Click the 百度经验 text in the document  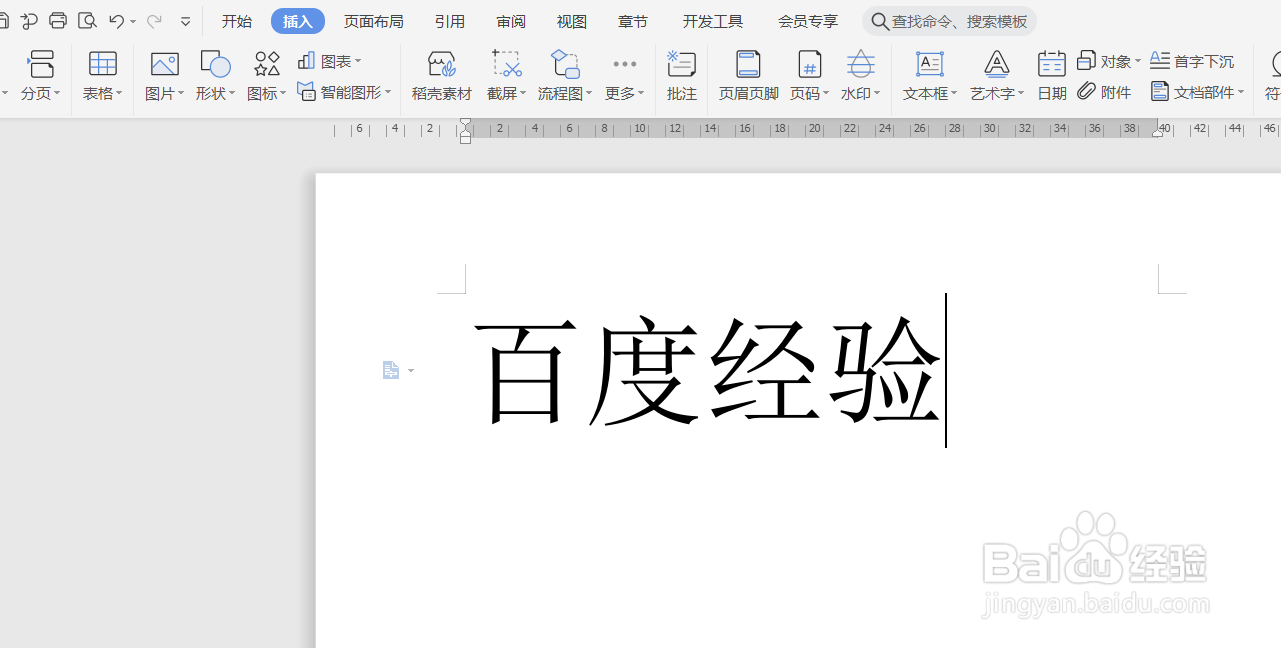(706, 371)
